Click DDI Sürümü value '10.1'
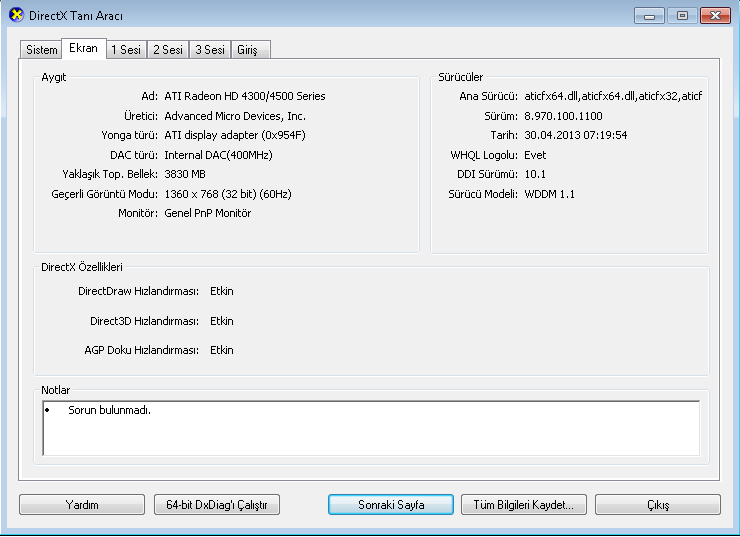 [x=535, y=174]
